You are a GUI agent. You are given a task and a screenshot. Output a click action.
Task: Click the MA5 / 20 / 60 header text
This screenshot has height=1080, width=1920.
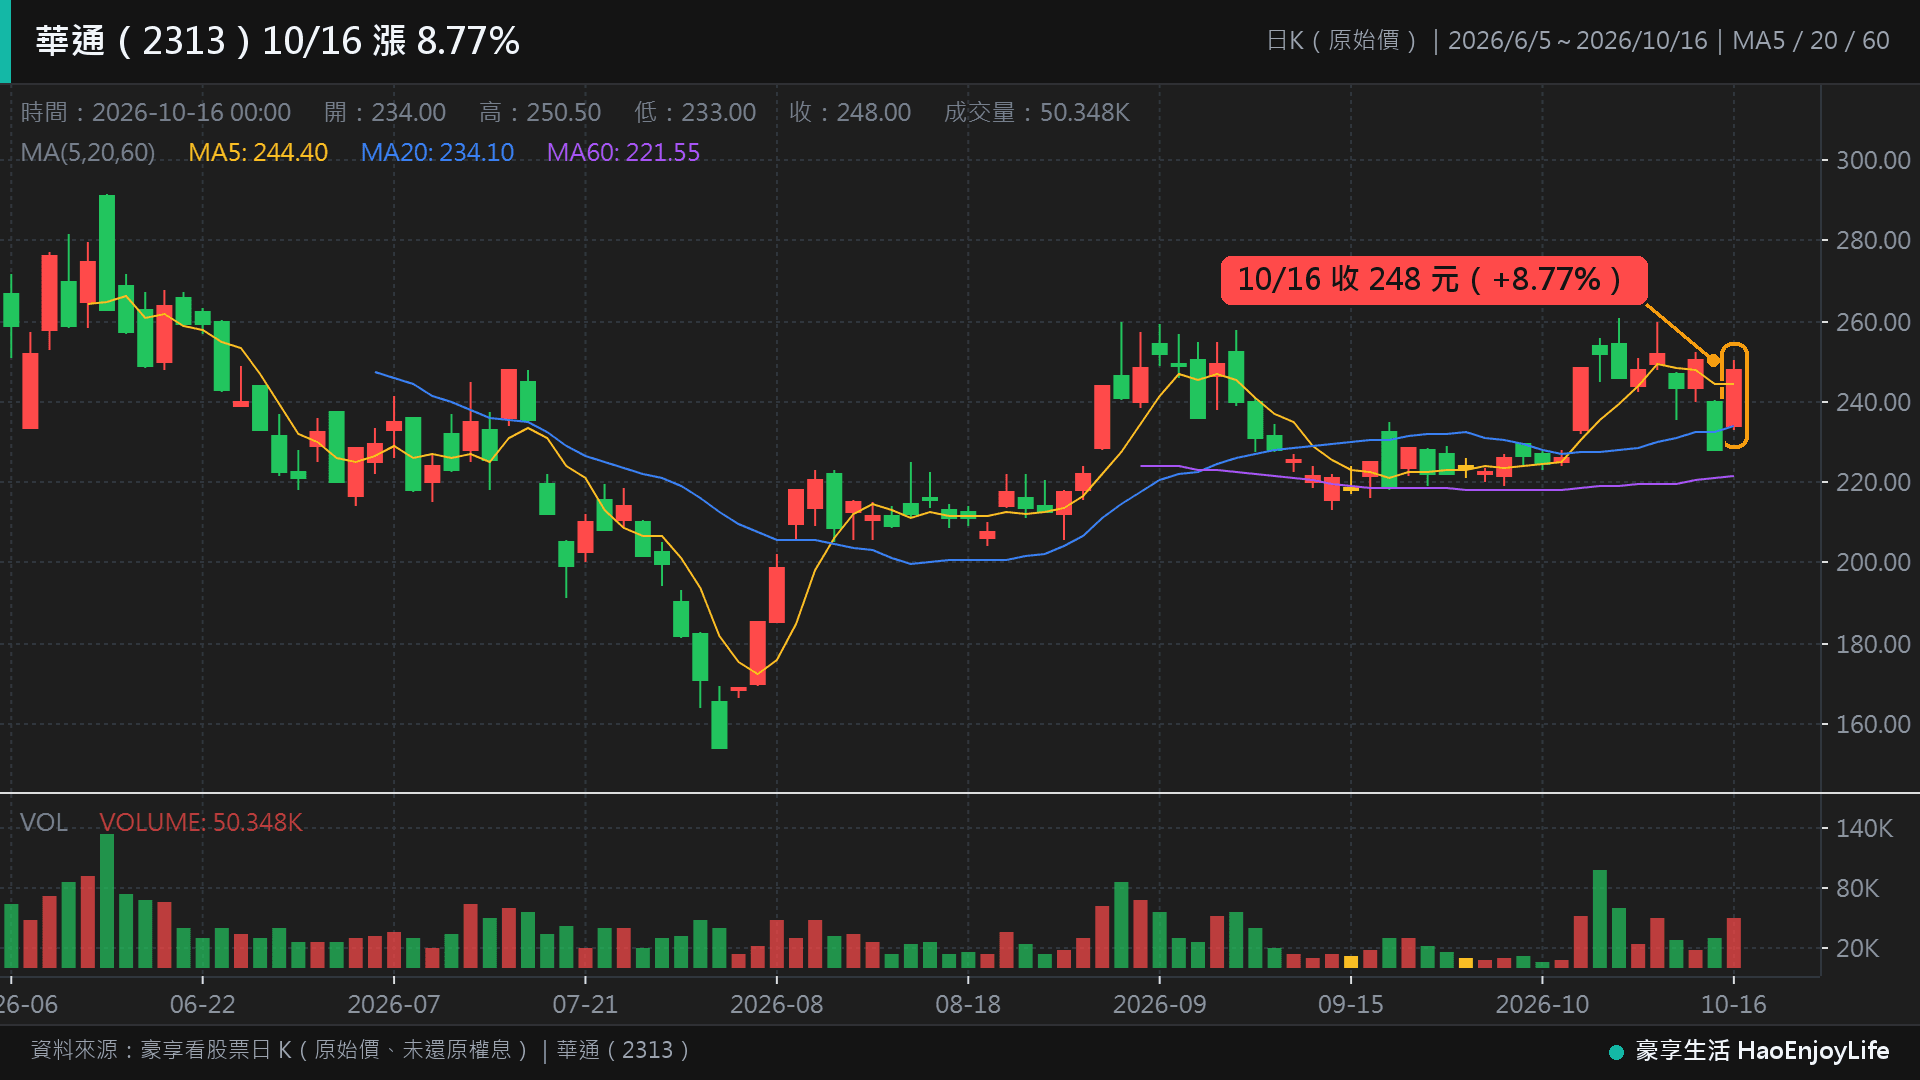[1811, 41]
